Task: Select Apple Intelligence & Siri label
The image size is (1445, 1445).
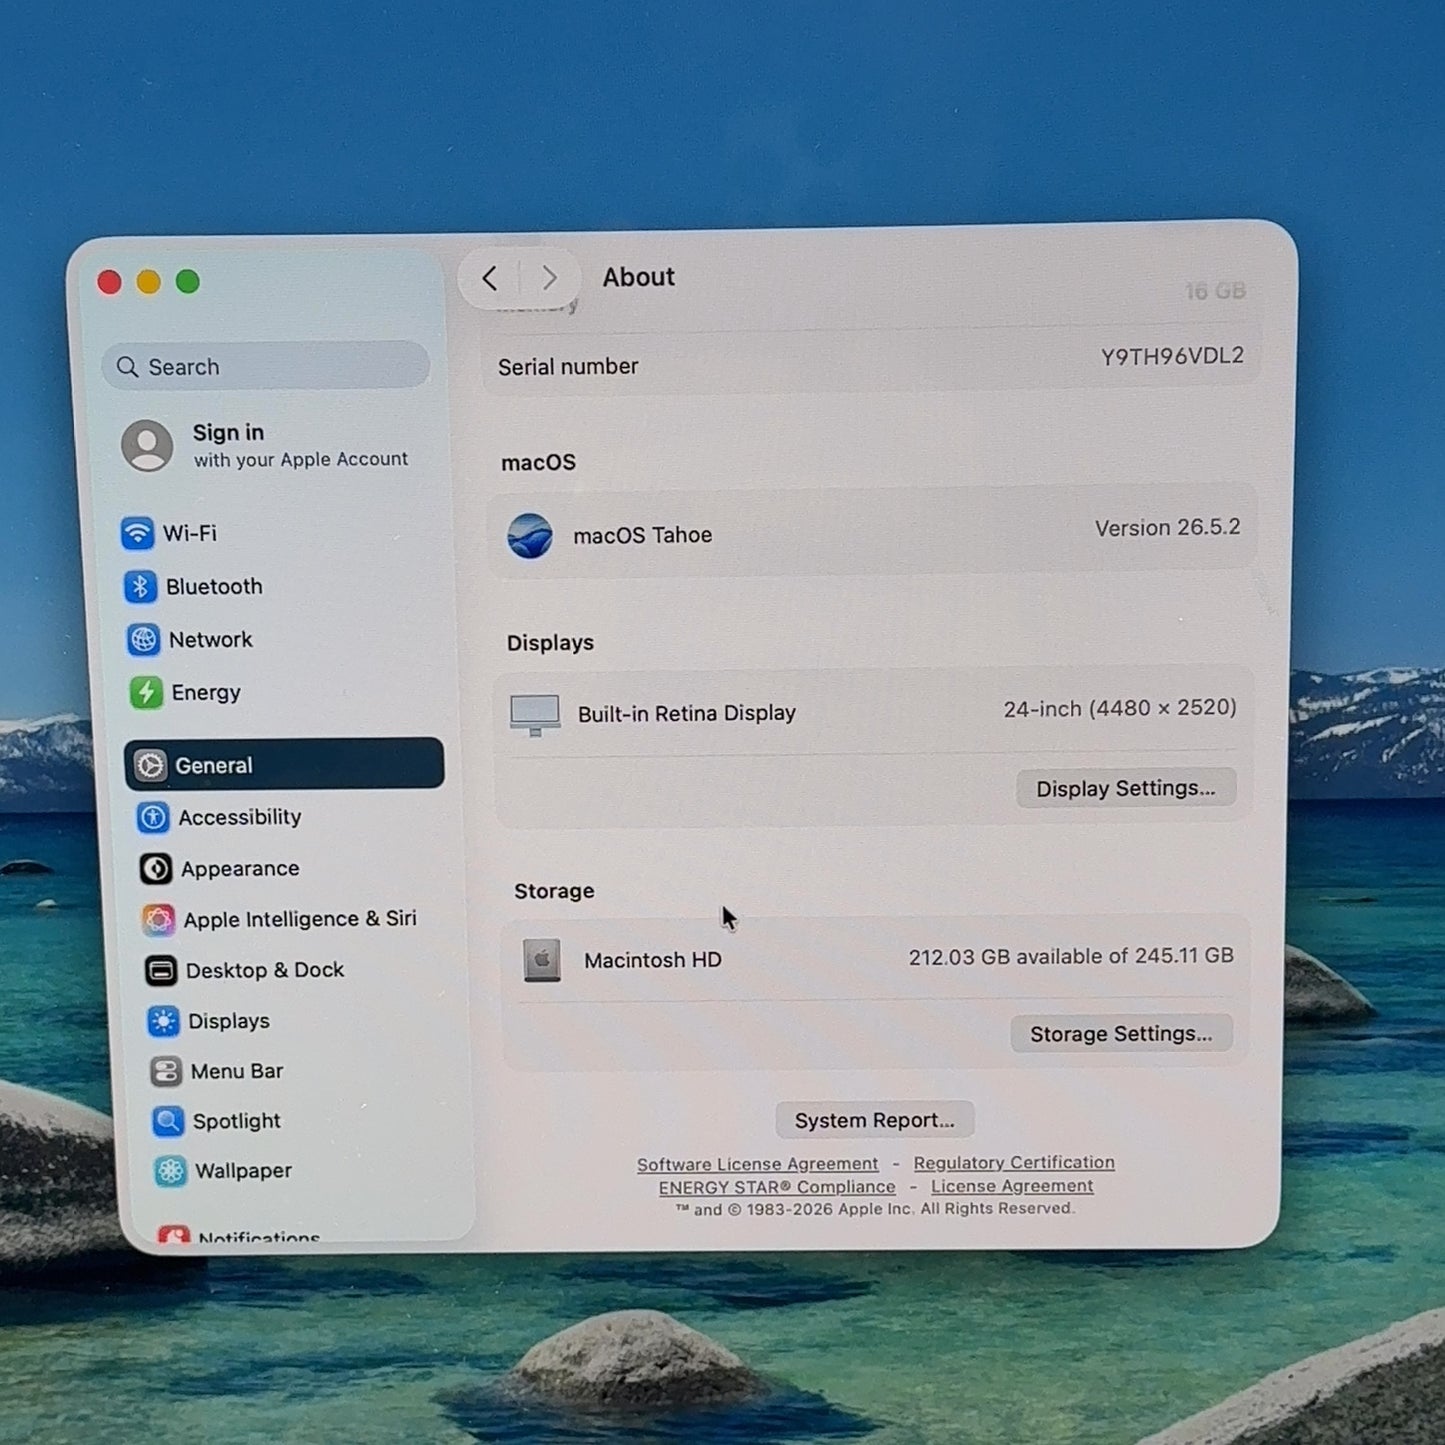Action: tap(300, 919)
